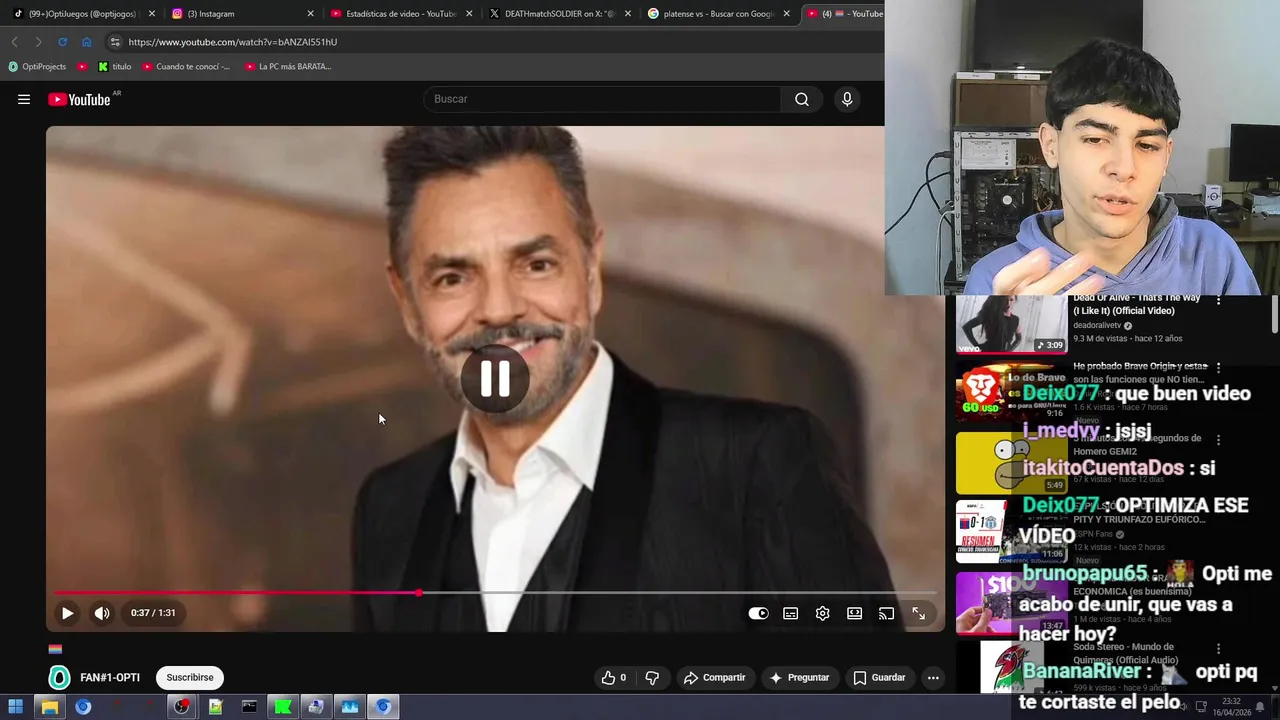Open the titulo bookmark
1280x720 pixels.
point(114,67)
